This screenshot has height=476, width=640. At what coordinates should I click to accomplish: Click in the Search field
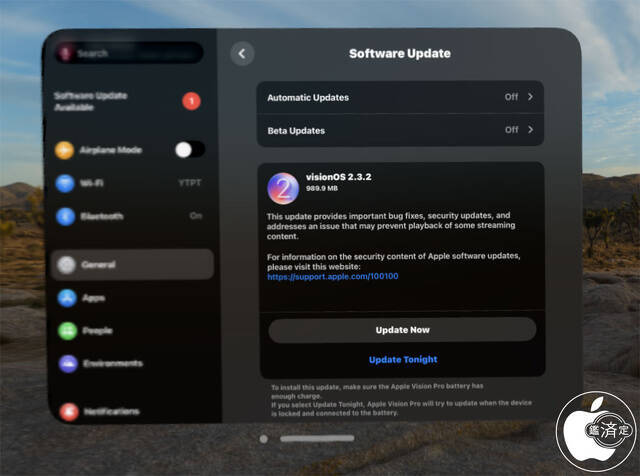129,53
